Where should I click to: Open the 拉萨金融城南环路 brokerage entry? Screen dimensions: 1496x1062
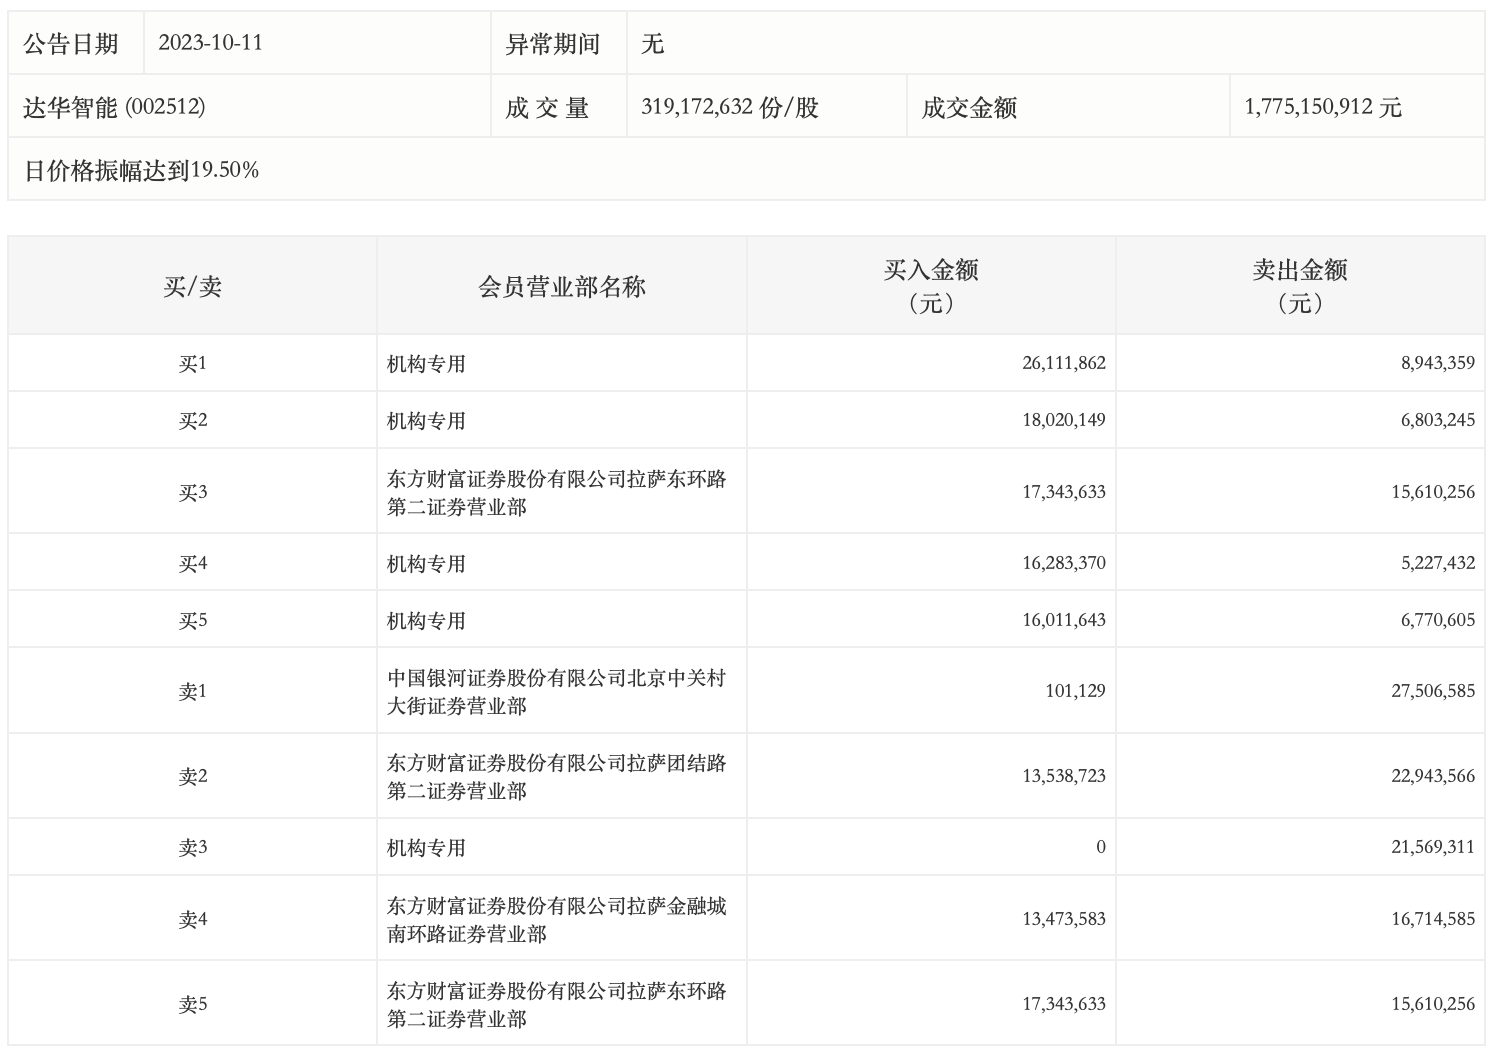556,919
